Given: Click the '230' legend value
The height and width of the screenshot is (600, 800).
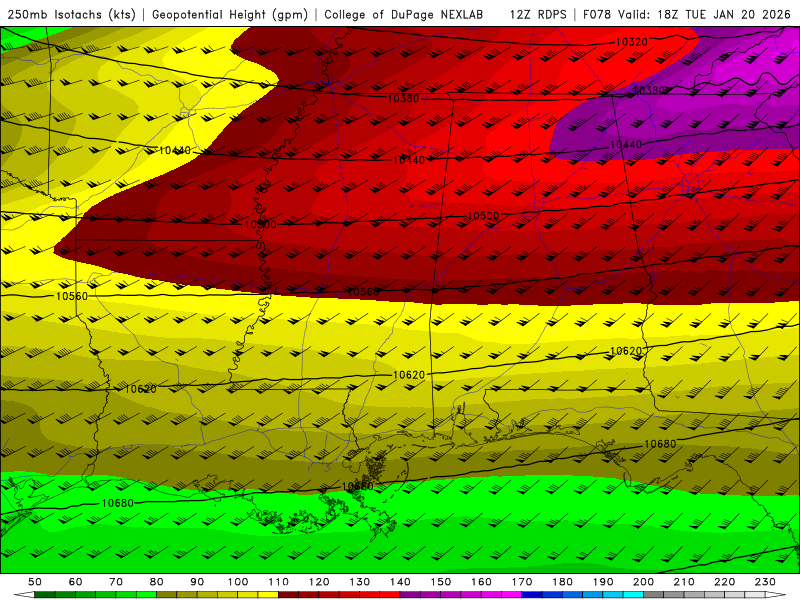Looking at the screenshot, I should pos(765,582).
